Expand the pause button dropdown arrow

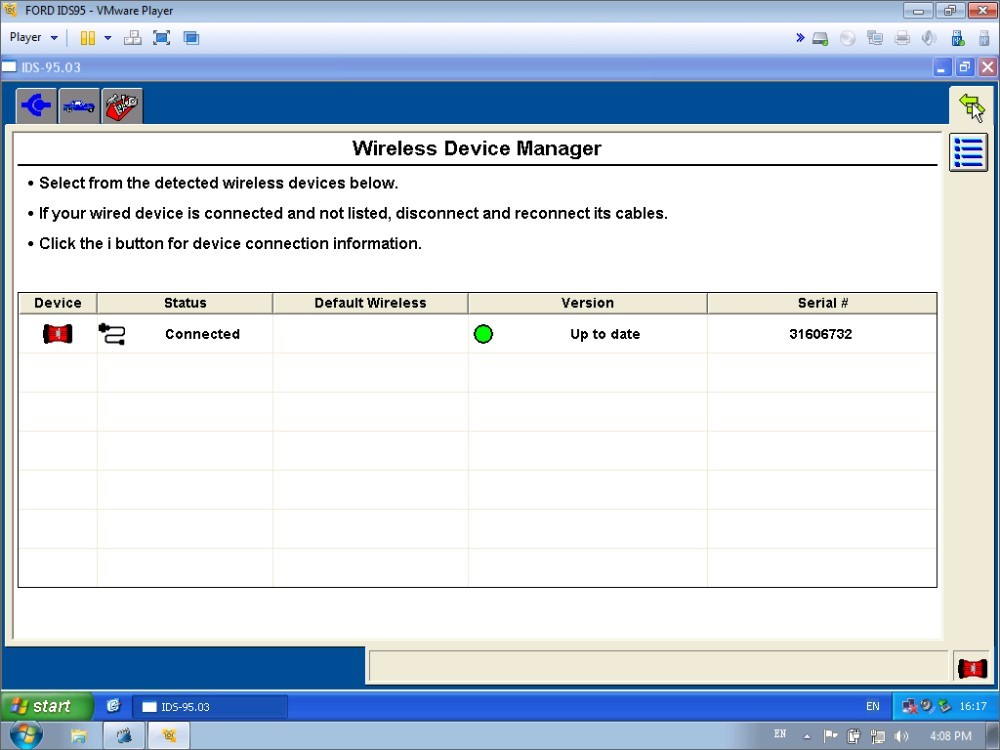(x=108, y=38)
